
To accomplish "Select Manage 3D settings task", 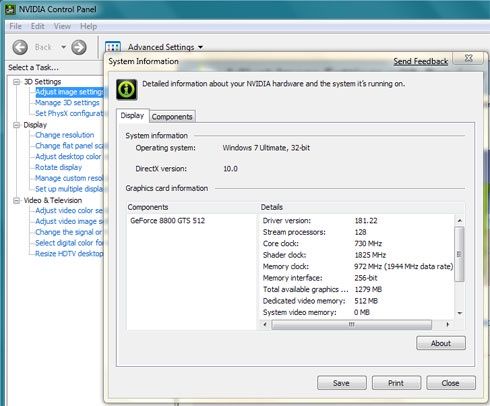I will click(x=67, y=103).
